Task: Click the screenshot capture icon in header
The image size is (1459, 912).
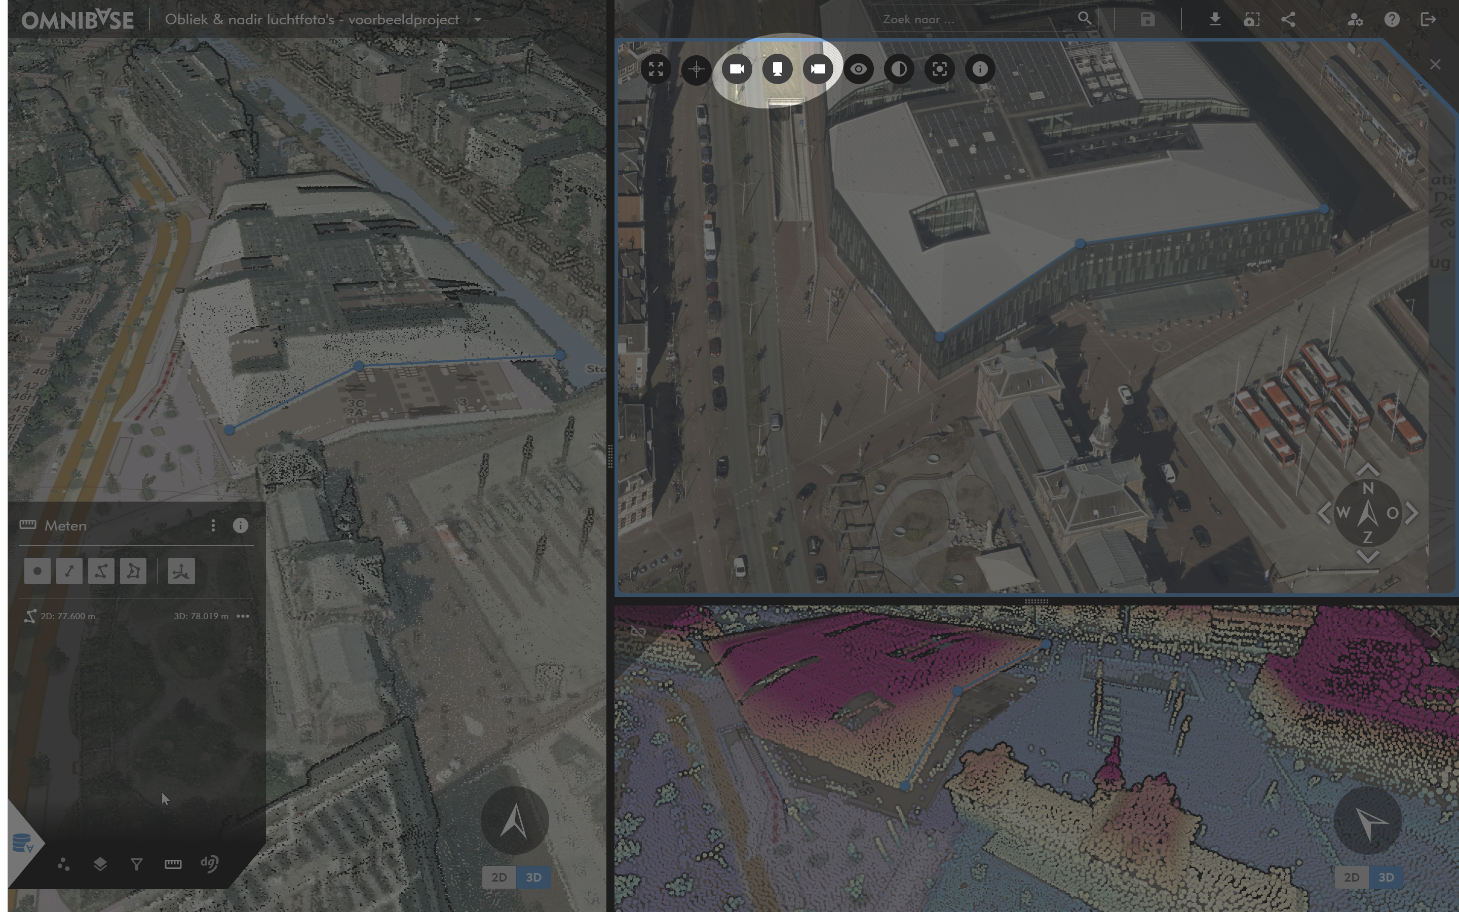Action: pos(1251,19)
